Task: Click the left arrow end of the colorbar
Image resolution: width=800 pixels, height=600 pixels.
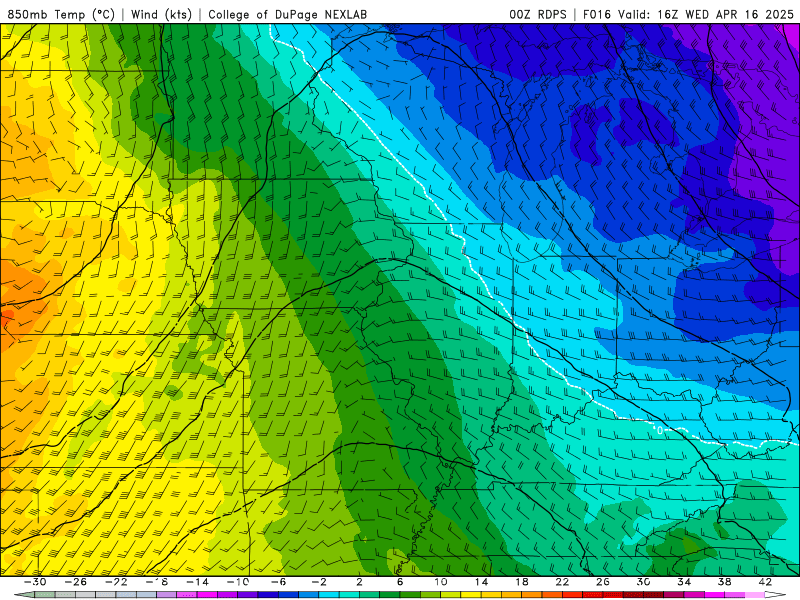Action: point(24,594)
